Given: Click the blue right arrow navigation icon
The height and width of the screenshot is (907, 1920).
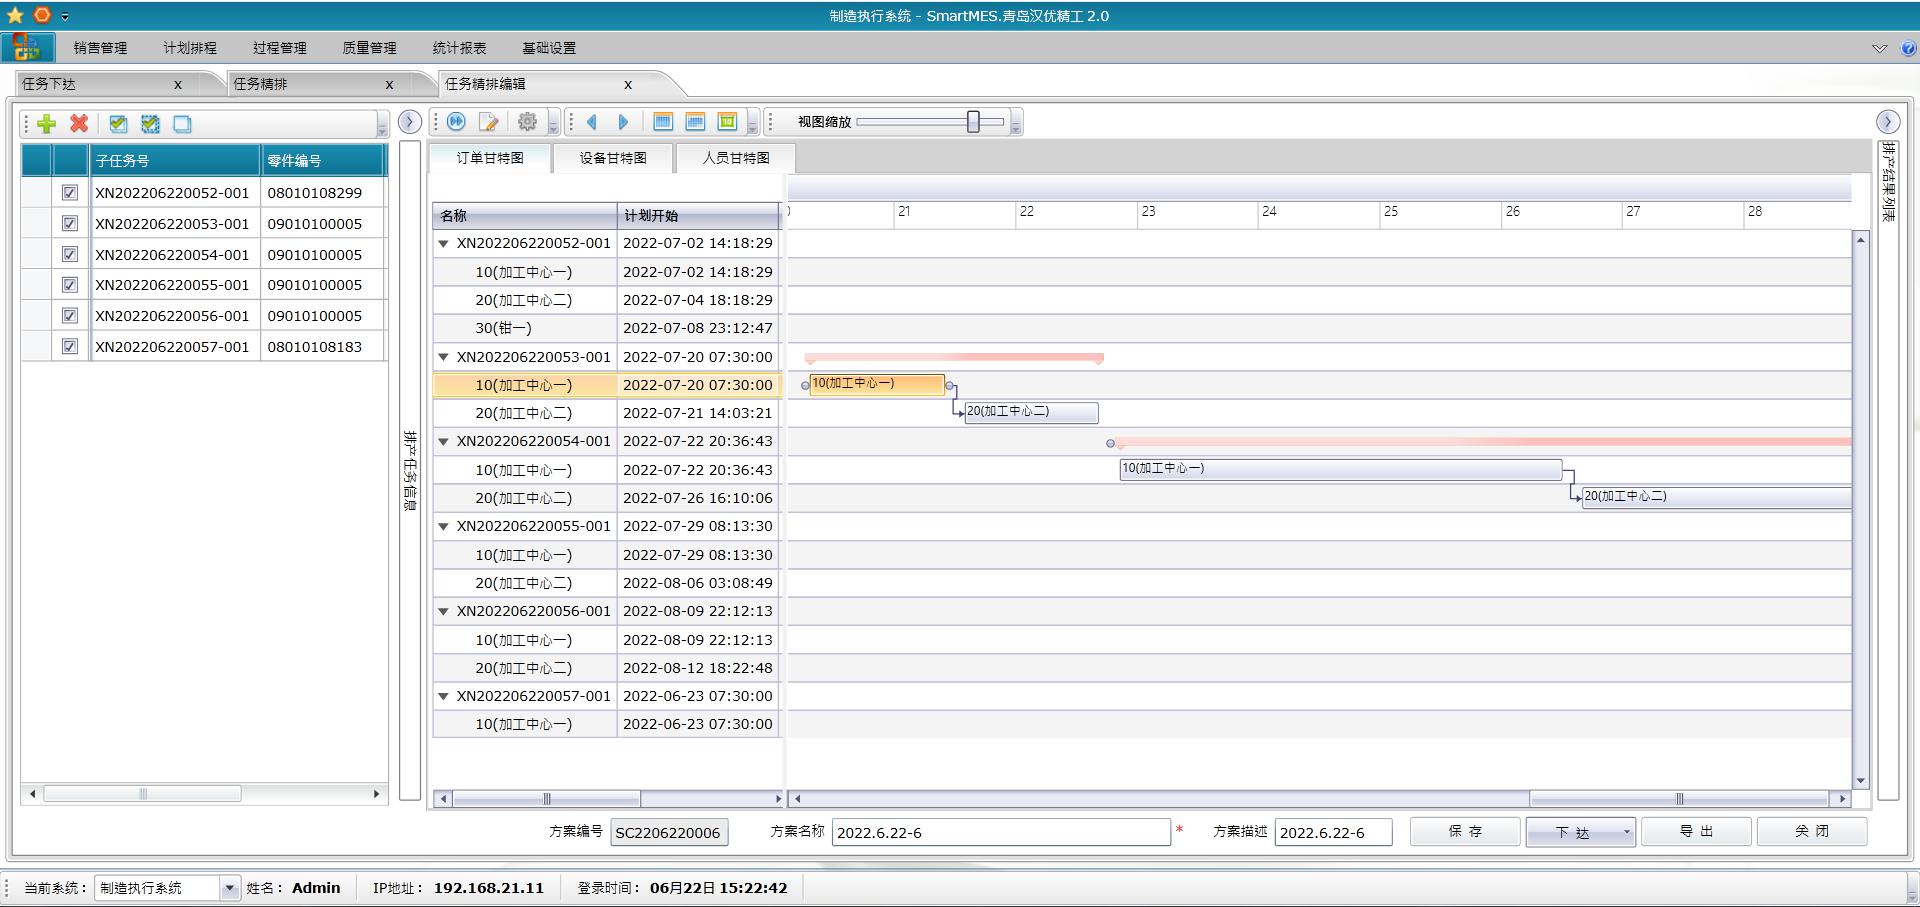Looking at the screenshot, I should pos(623,122).
